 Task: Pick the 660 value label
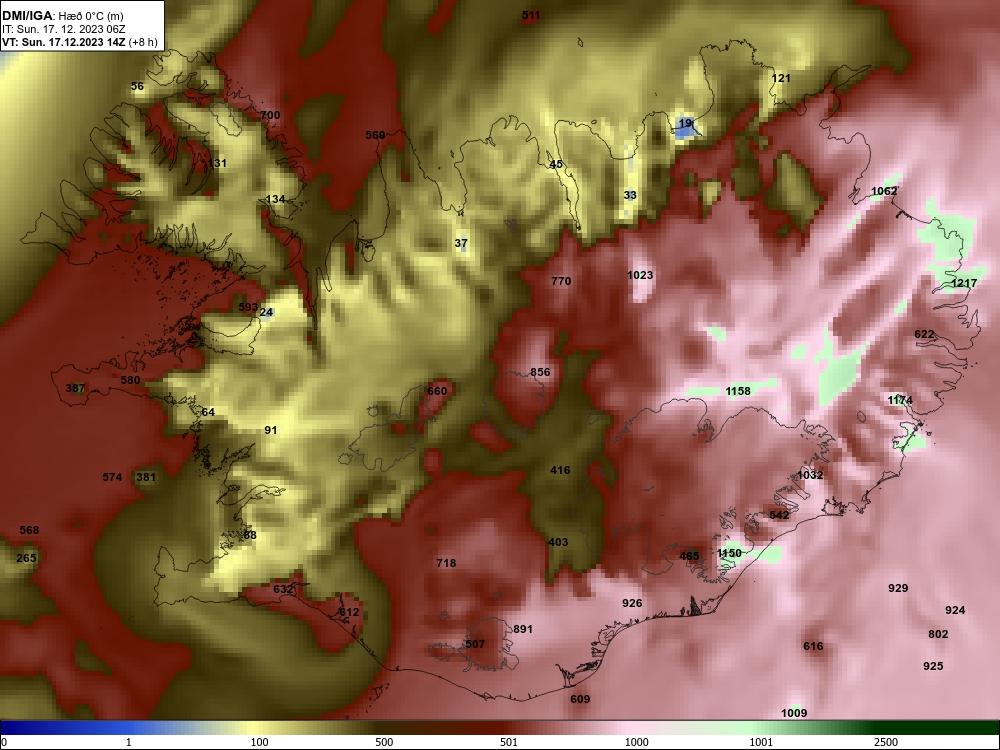tap(437, 390)
